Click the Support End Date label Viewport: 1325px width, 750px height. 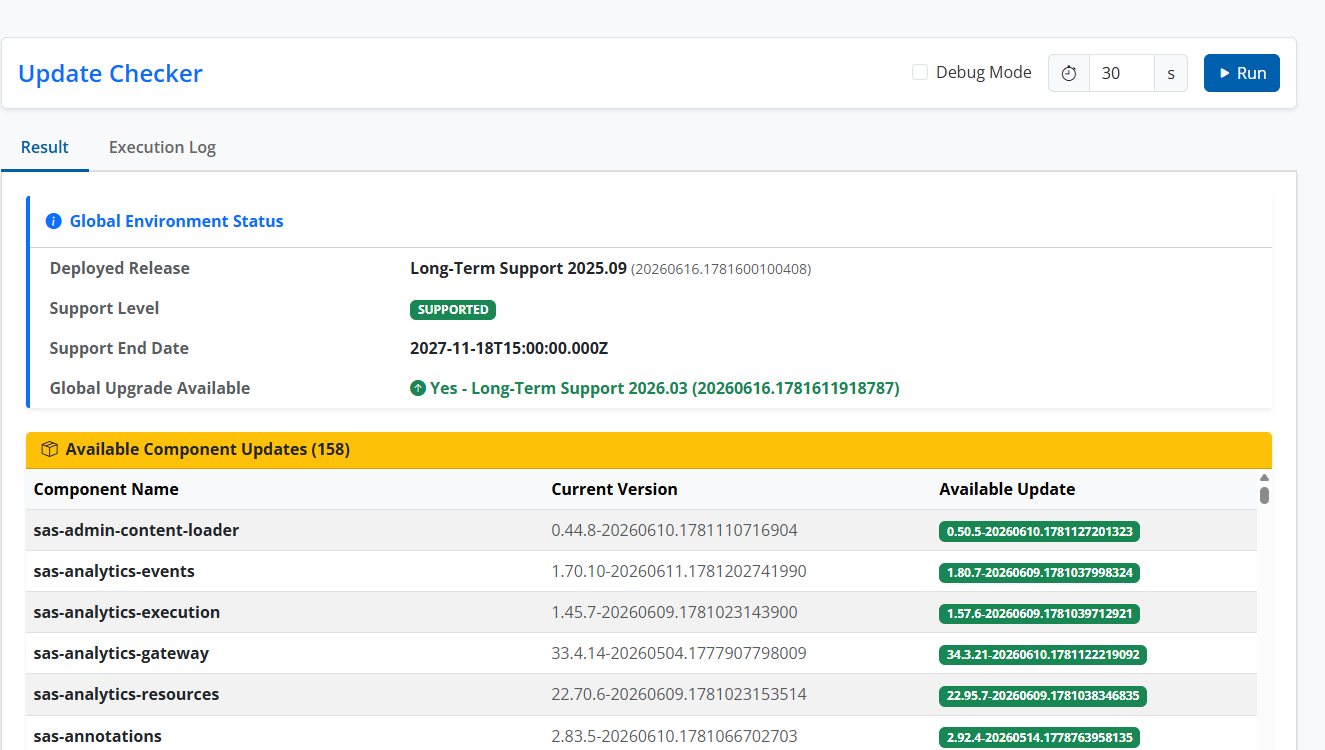[x=119, y=348]
